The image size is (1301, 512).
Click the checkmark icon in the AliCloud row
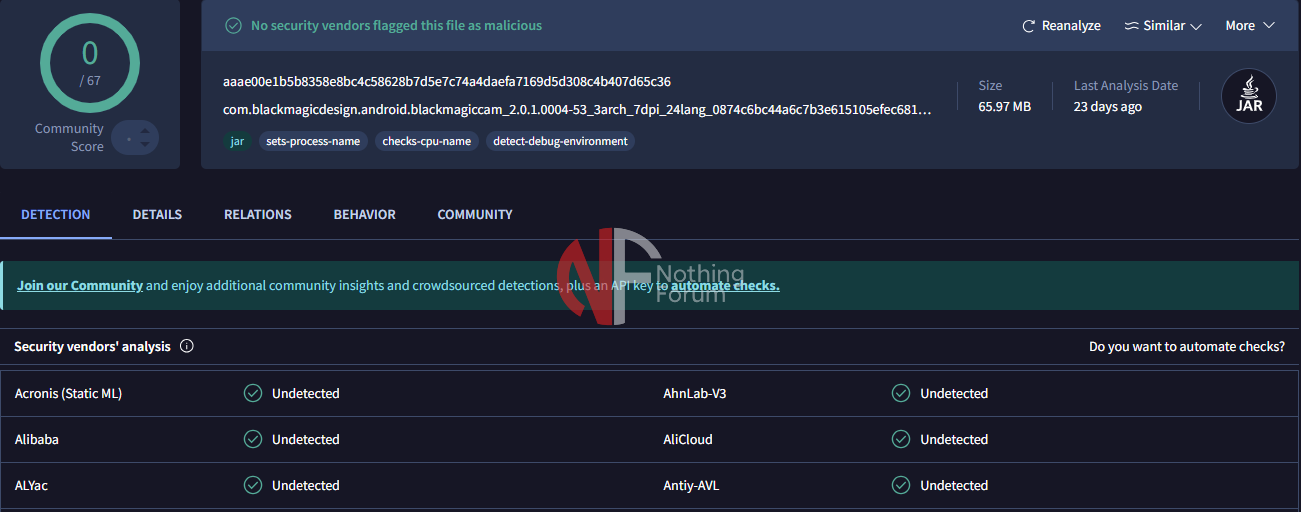(901, 439)
